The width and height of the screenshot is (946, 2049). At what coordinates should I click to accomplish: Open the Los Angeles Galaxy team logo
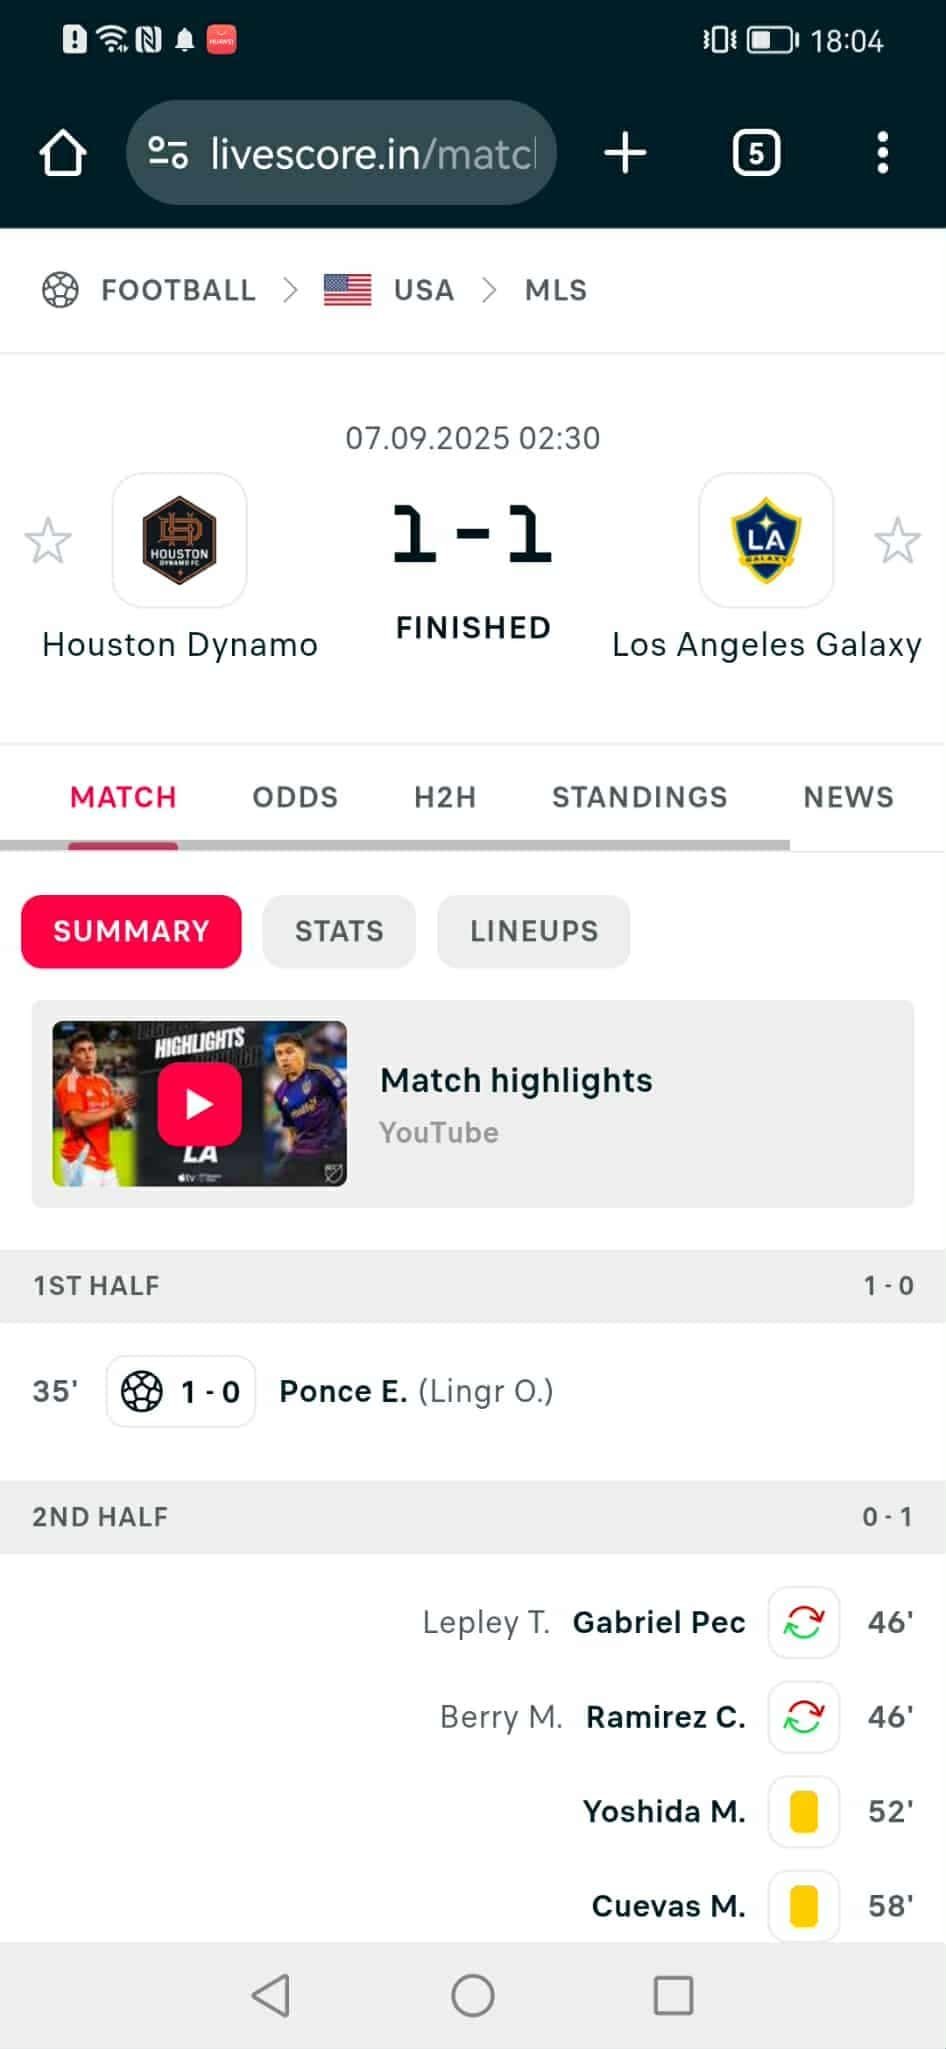coord(766,540)
